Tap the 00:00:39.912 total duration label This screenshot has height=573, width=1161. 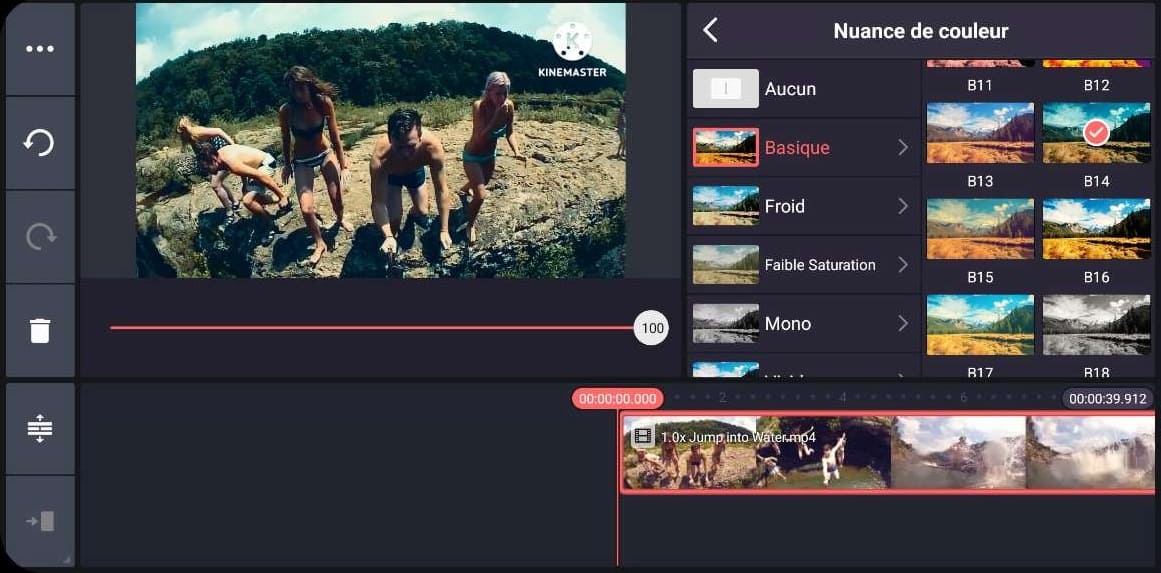[1108, 399]
